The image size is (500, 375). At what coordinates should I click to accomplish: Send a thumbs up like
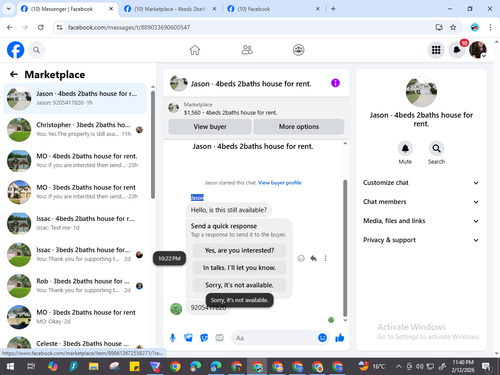(340, 338)
